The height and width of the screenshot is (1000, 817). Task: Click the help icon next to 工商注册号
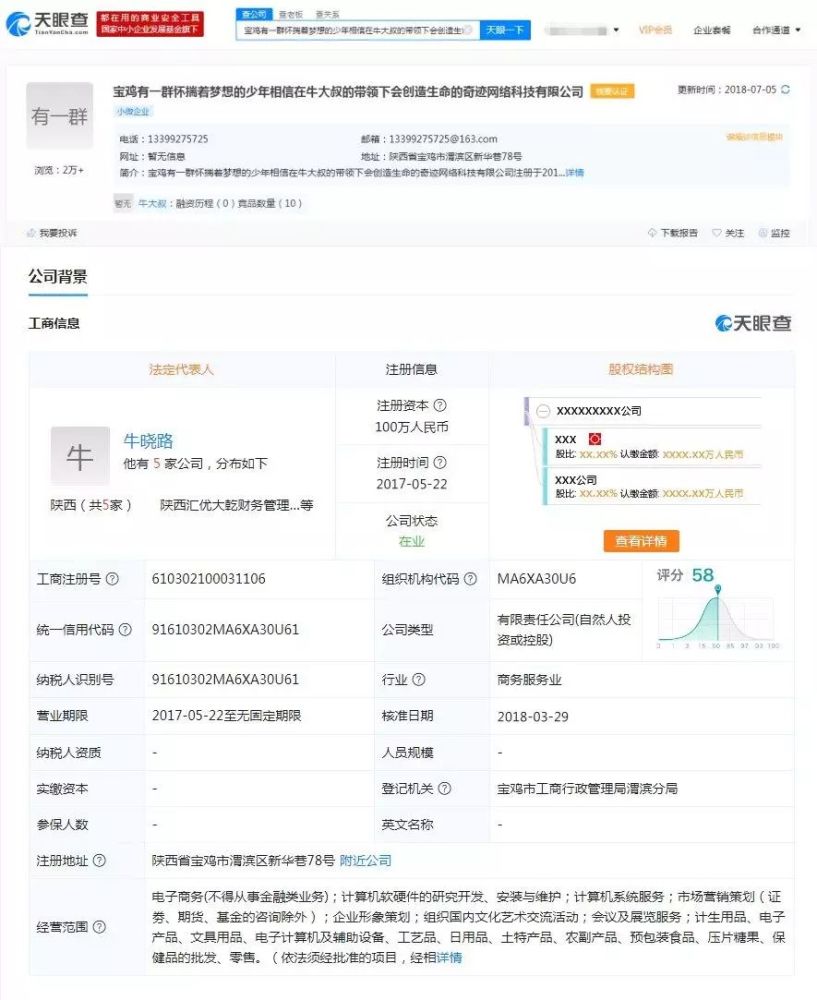click(112, 579)
